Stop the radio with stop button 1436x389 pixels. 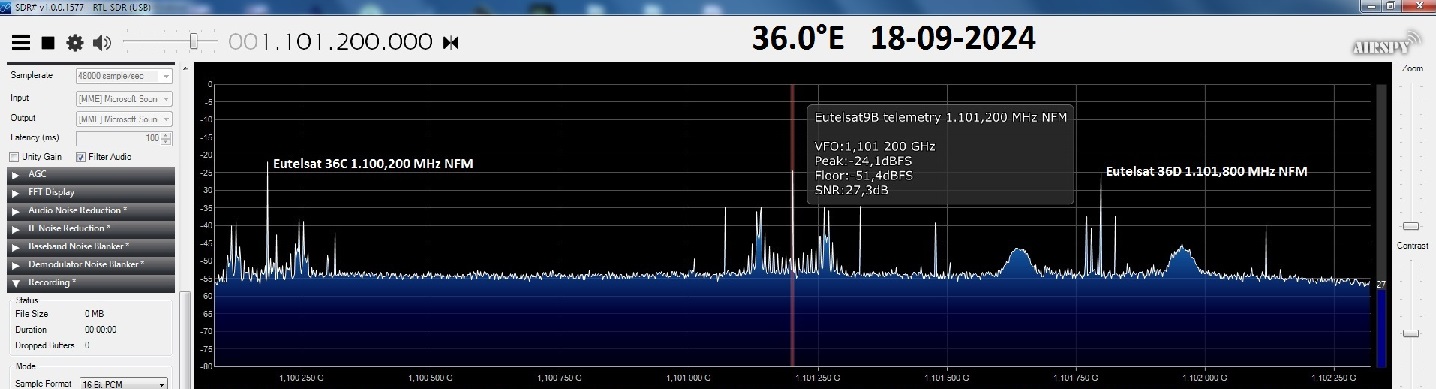click(x=47, y=43)
